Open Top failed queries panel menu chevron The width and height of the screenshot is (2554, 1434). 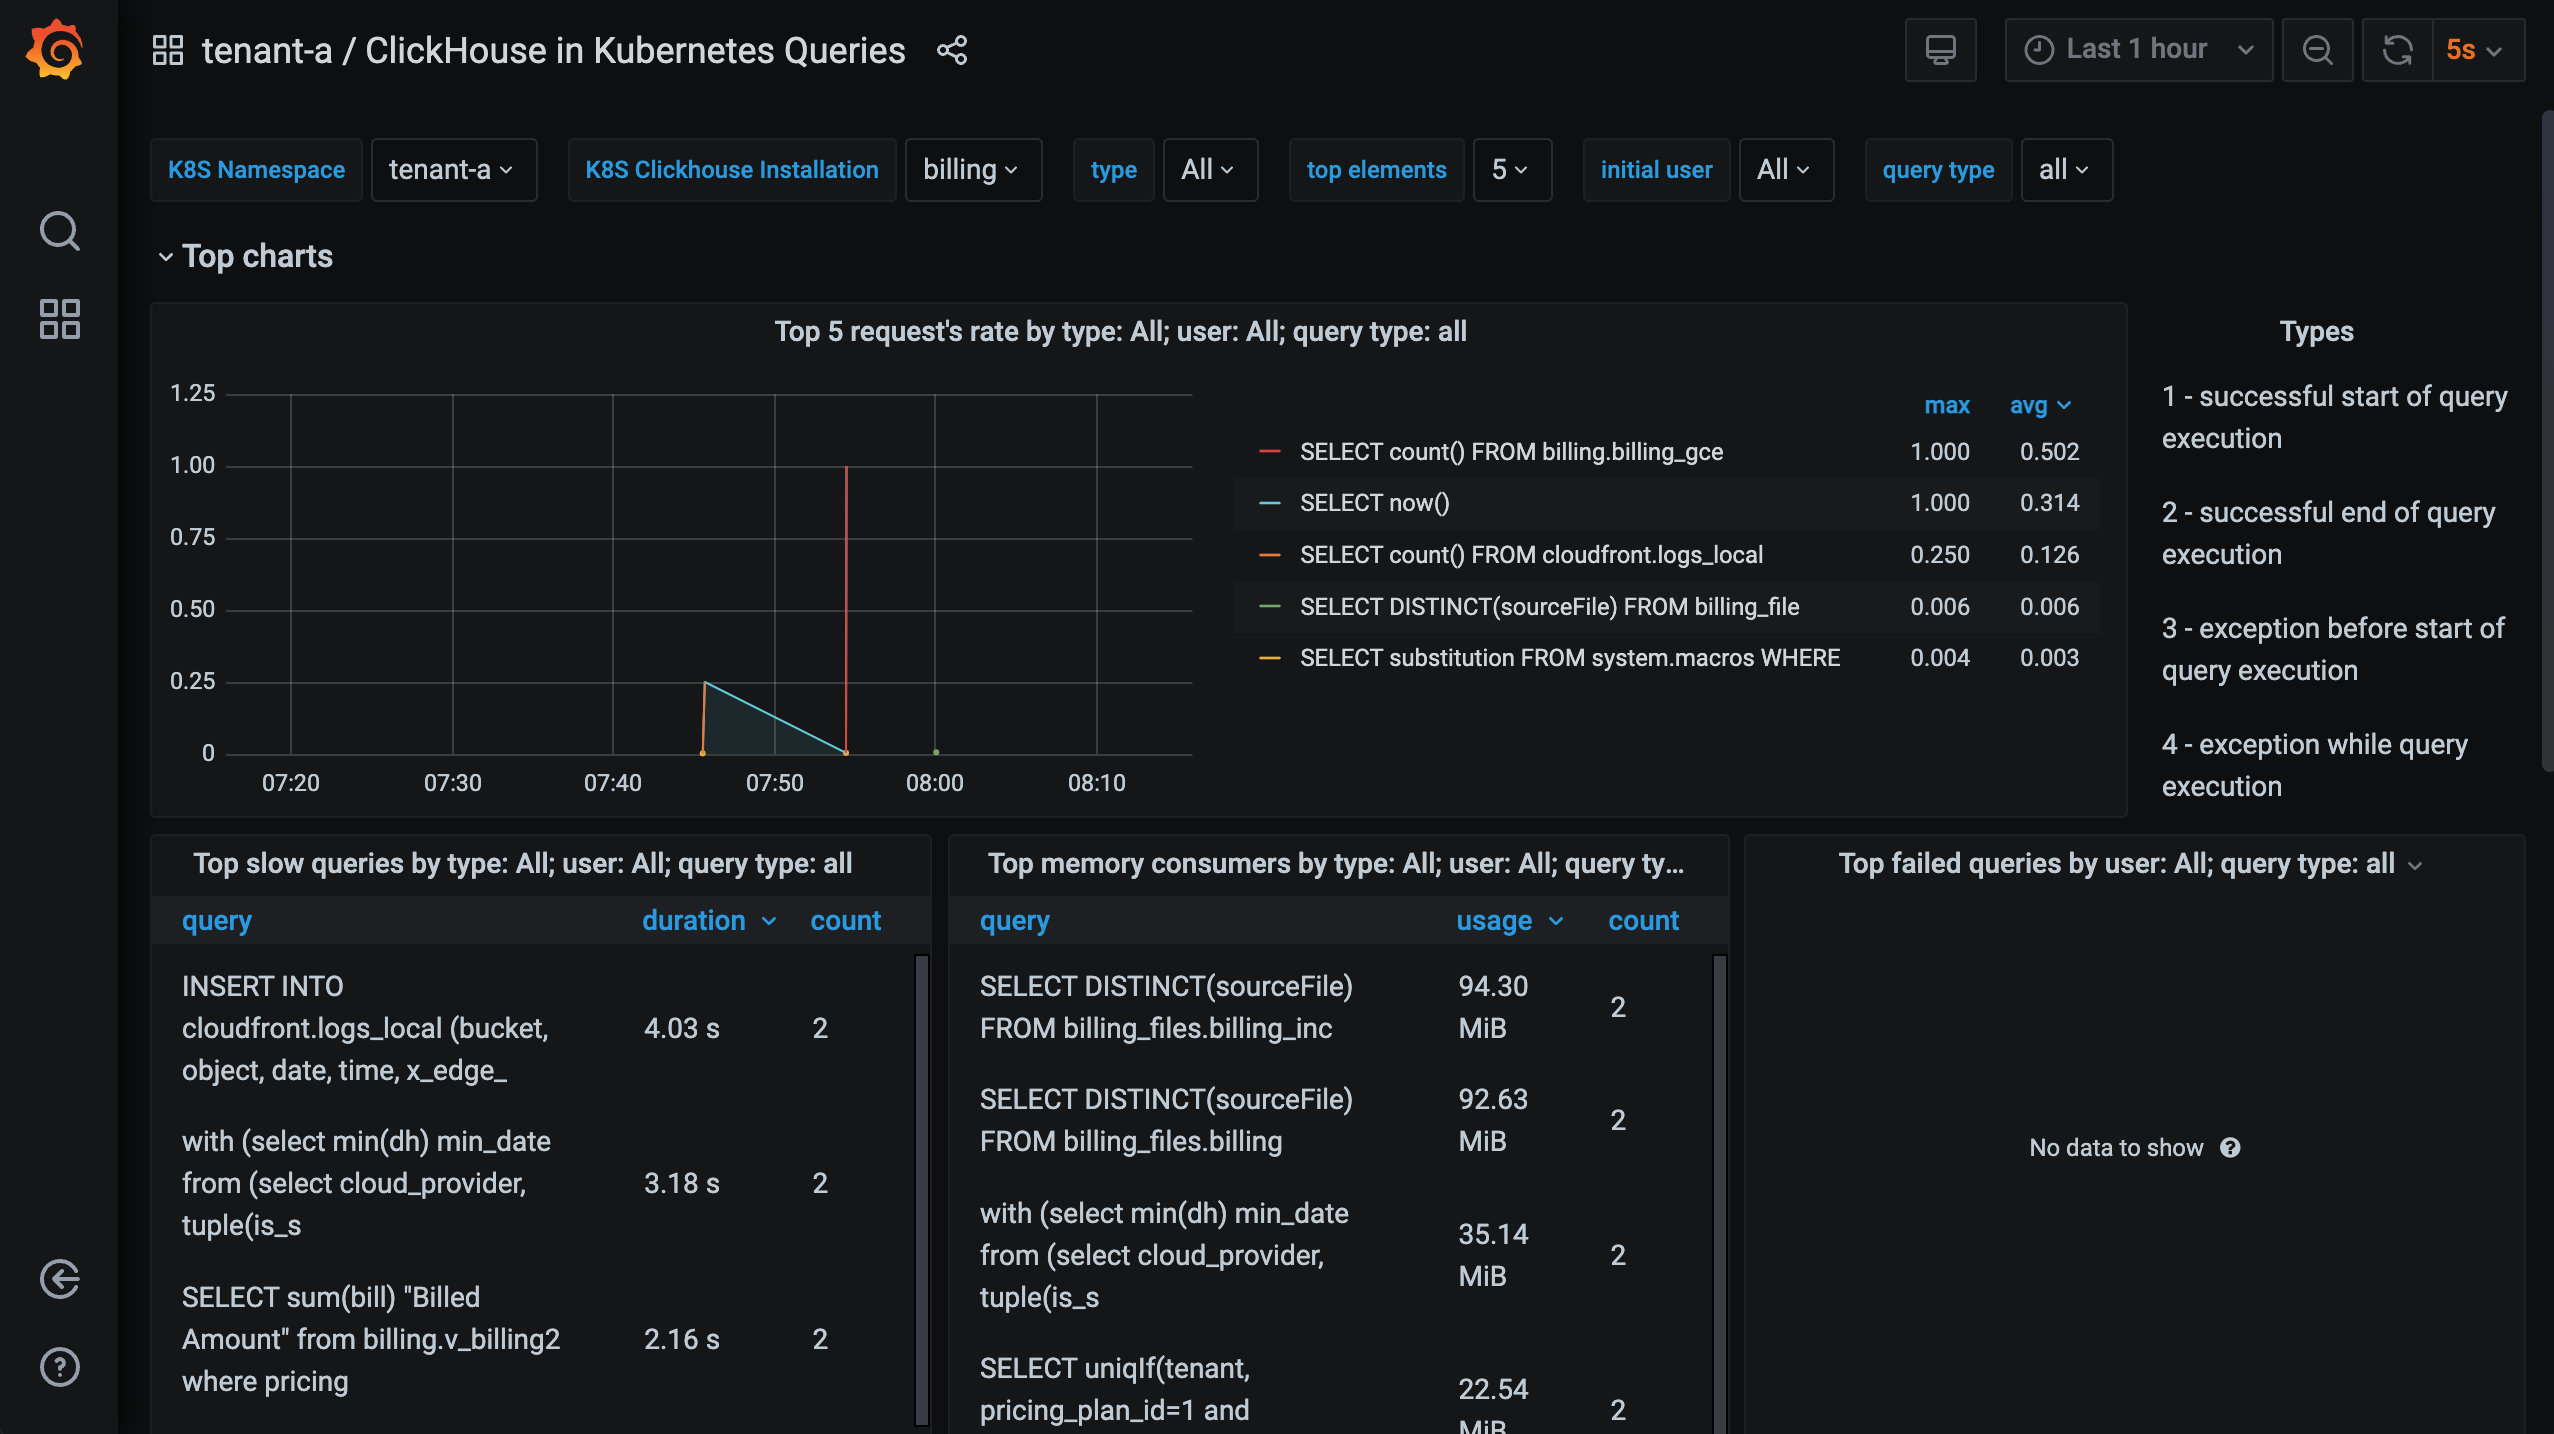pyautogui.click(x=2415, y=866)
